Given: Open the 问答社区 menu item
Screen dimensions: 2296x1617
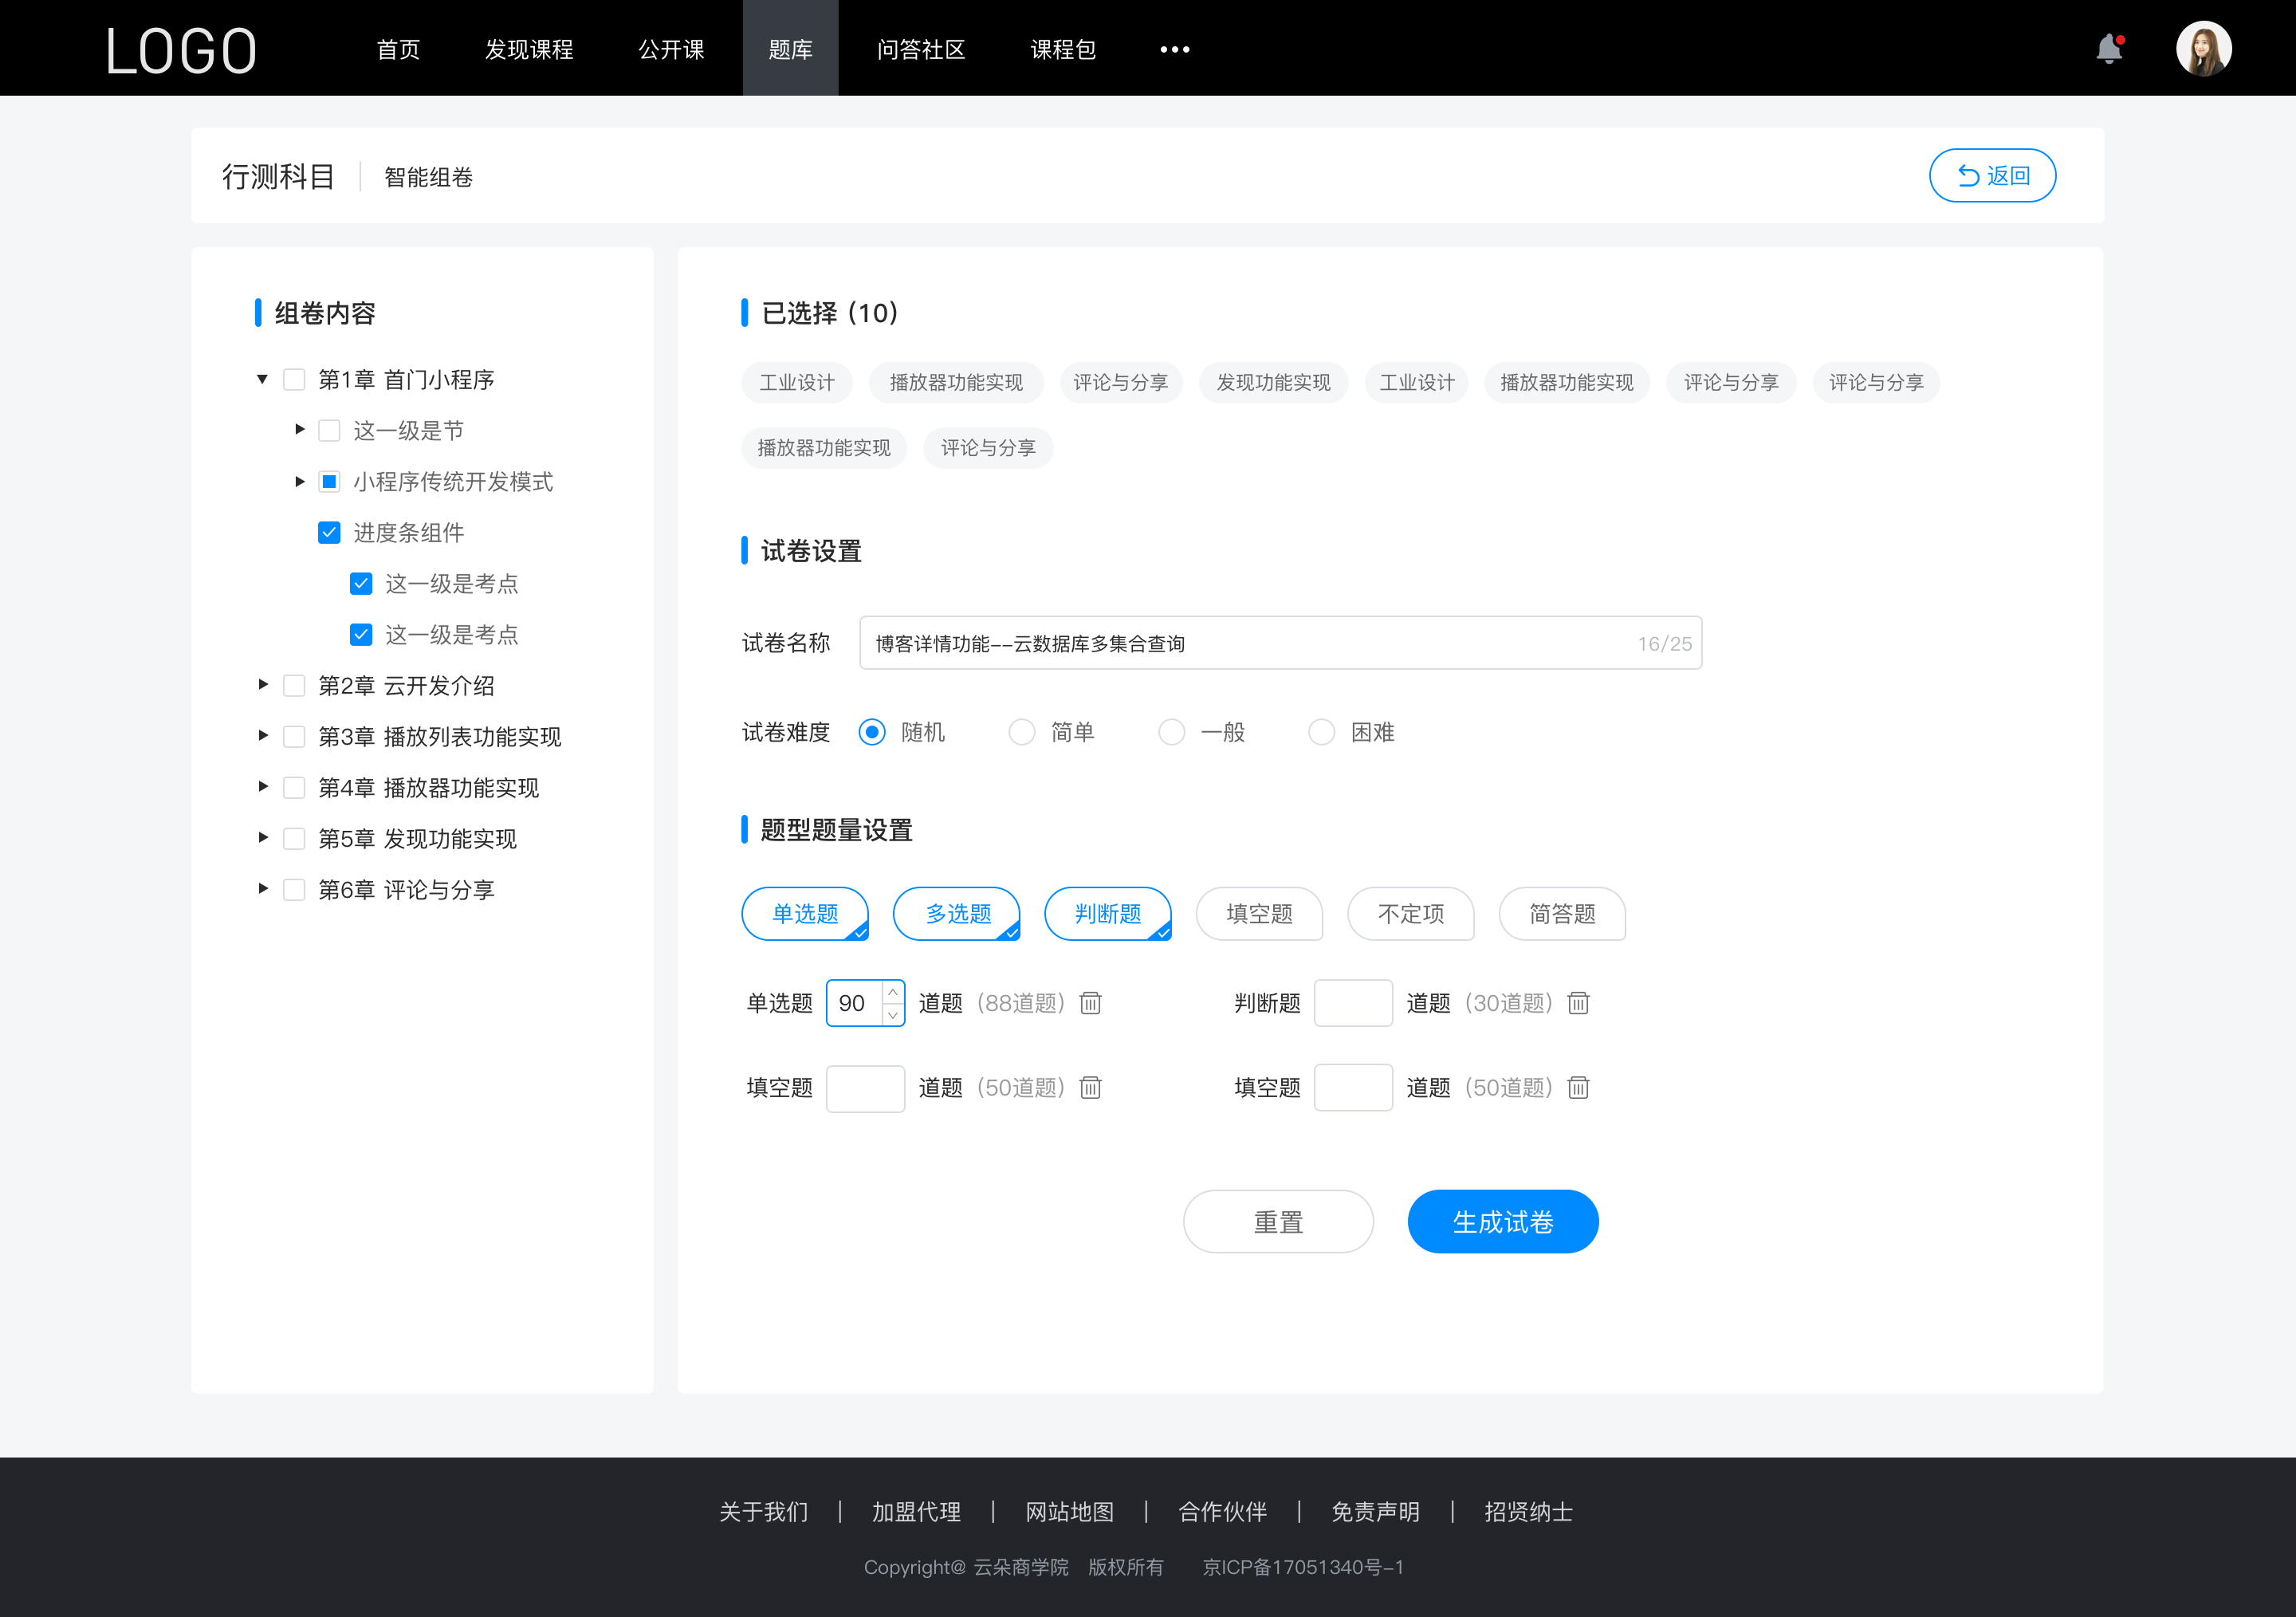Looking at the screenshot, I should pos(917,47).
